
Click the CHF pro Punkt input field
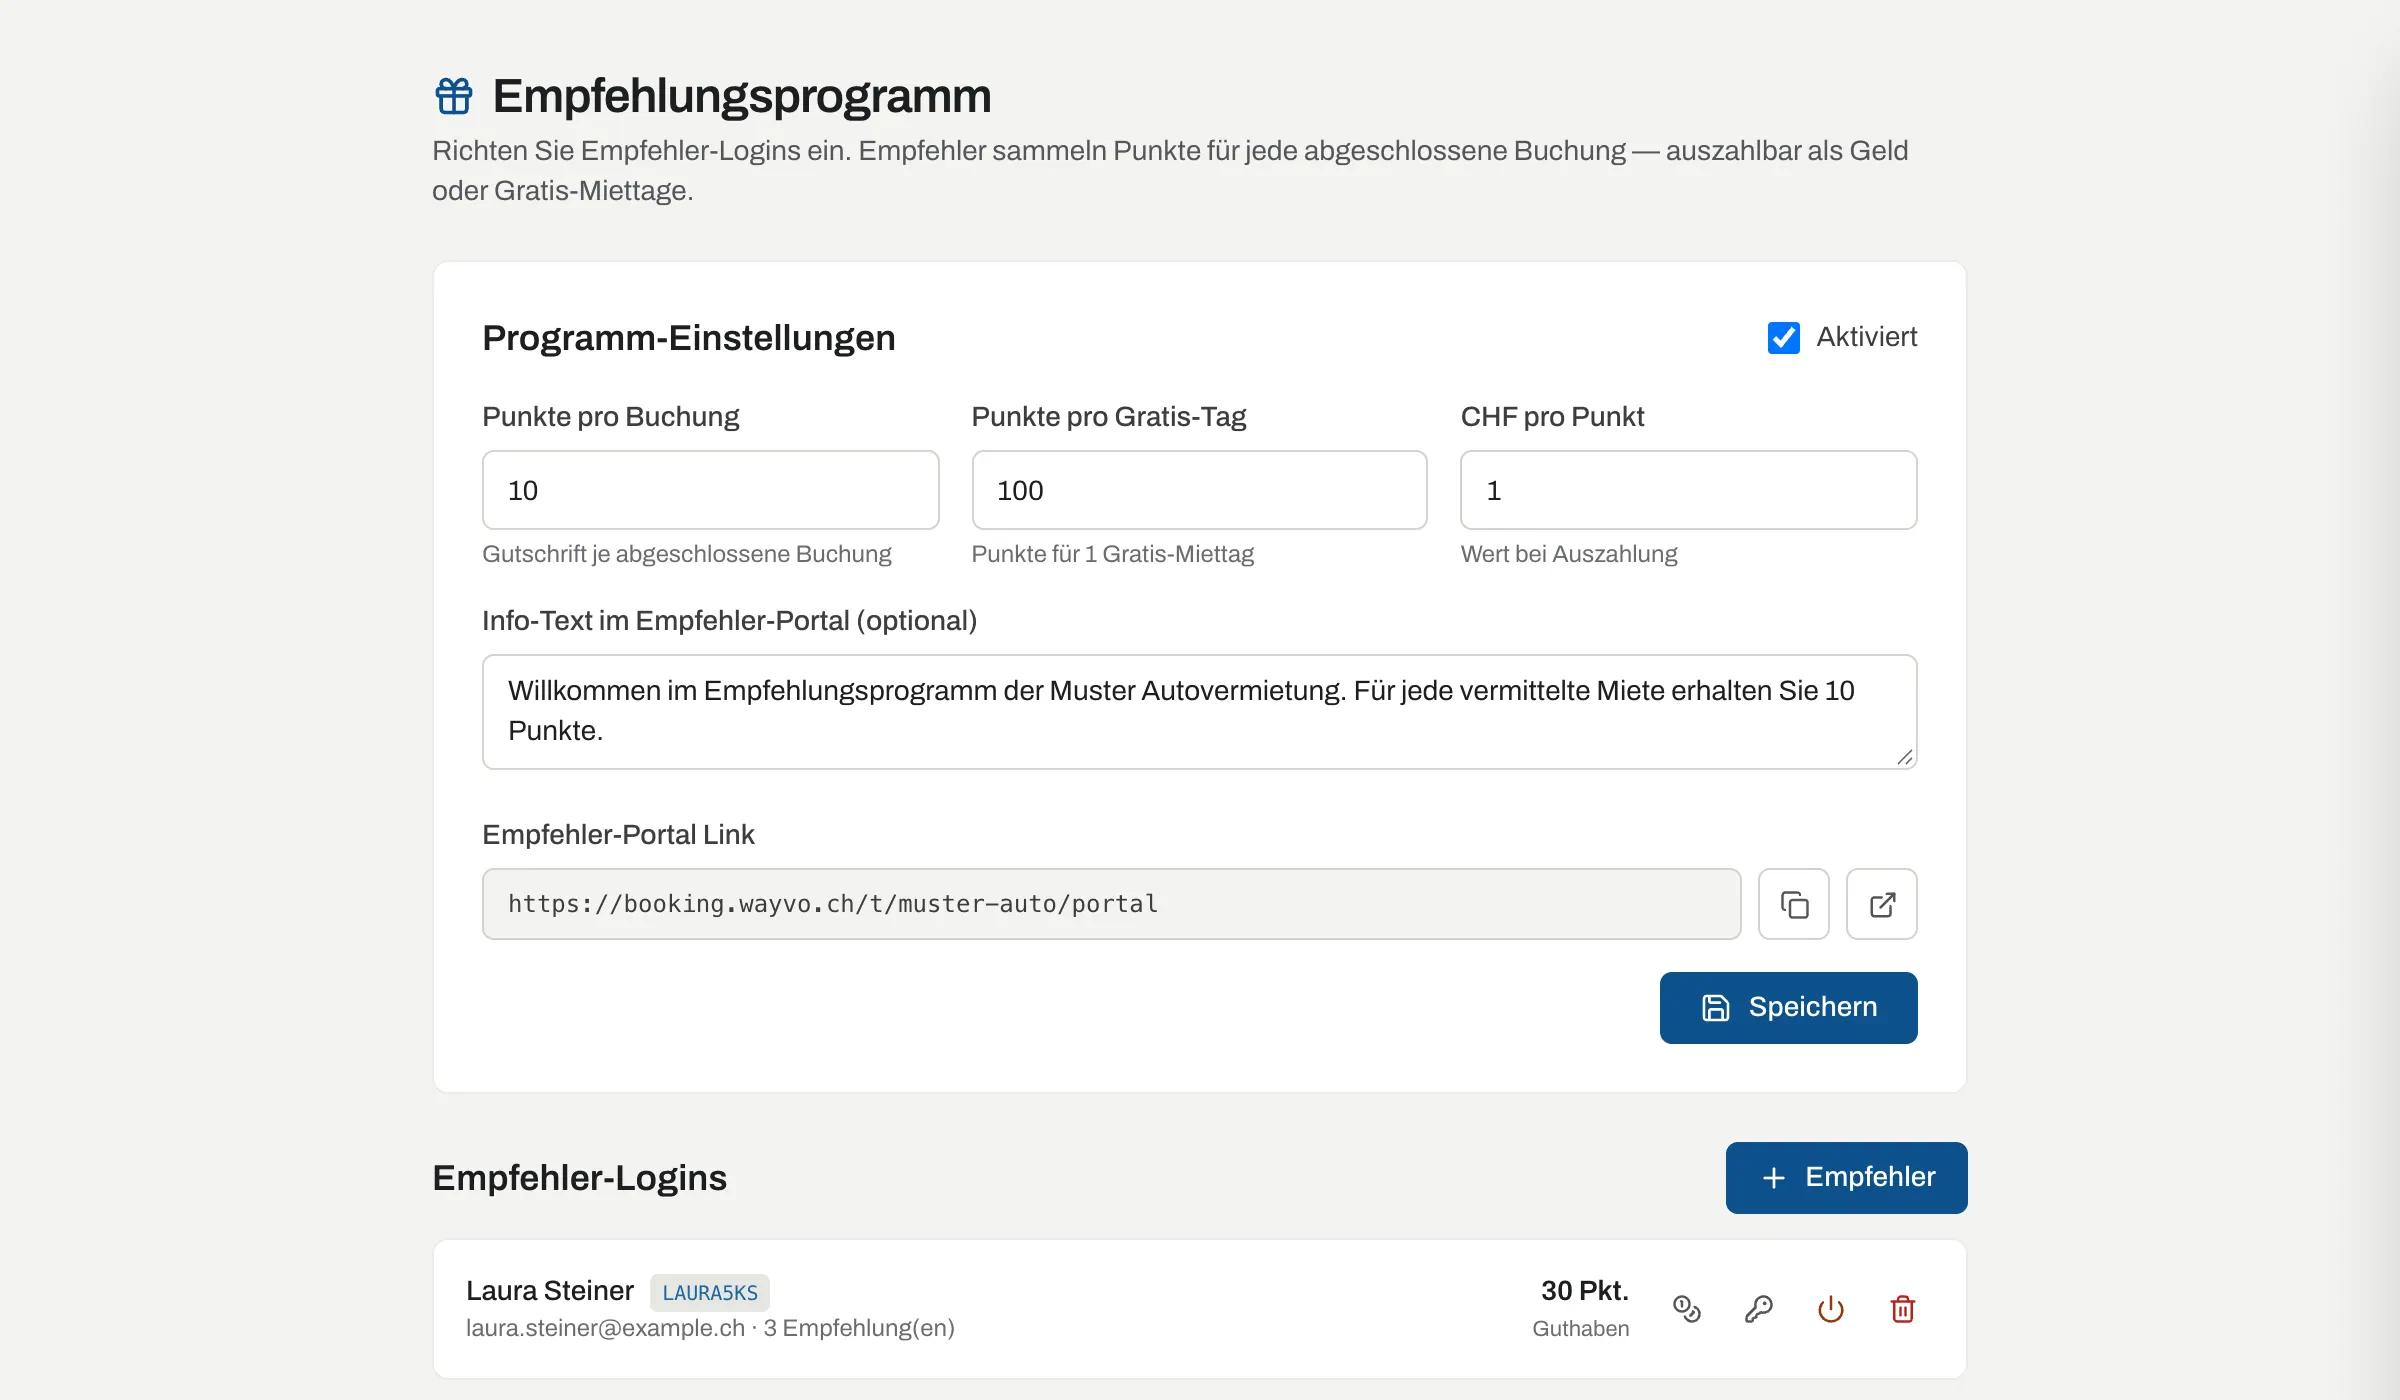(1688, 490)
